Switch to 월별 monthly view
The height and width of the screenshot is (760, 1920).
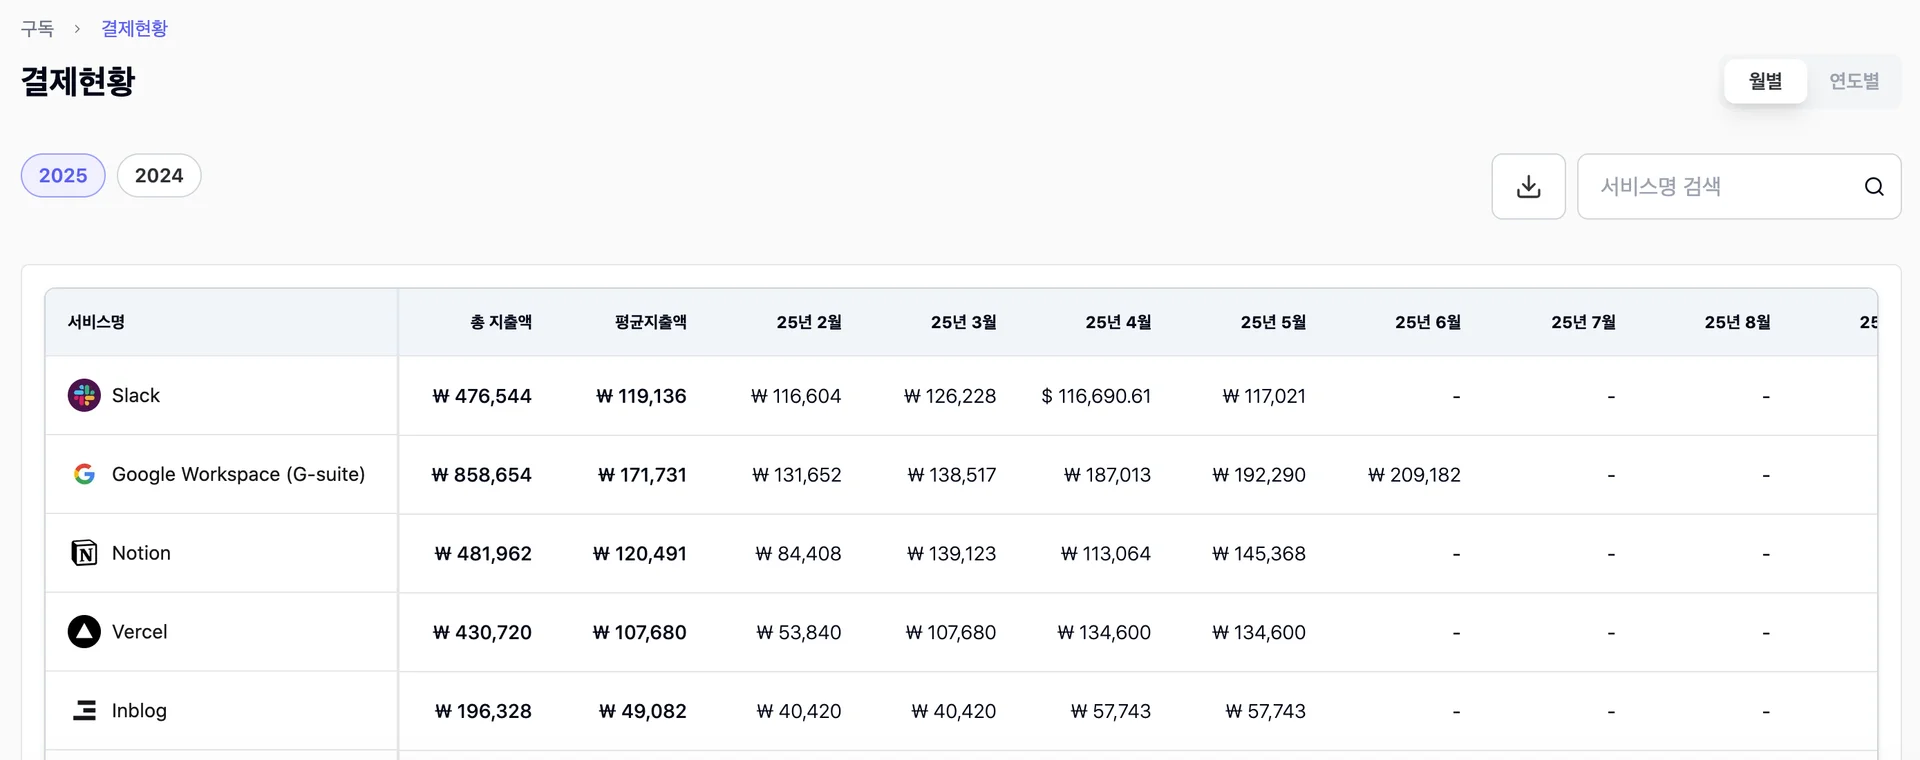tap(1765, 81)
